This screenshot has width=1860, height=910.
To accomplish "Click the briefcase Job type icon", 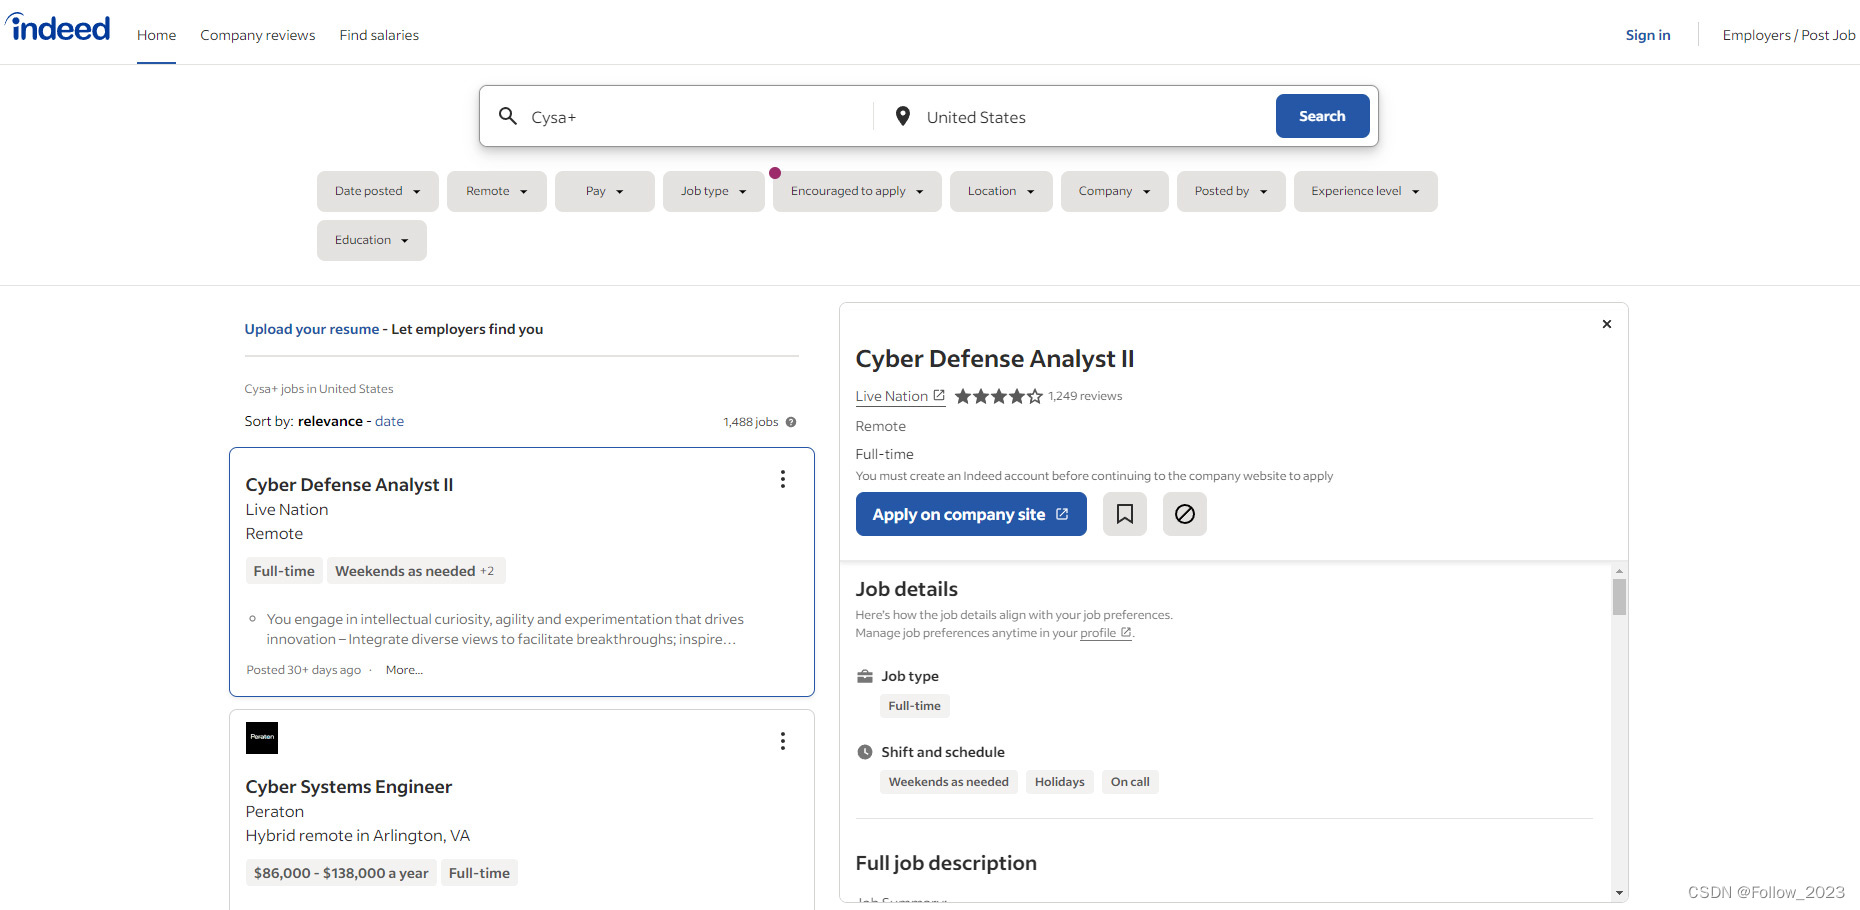I will [x=865, y=676].
